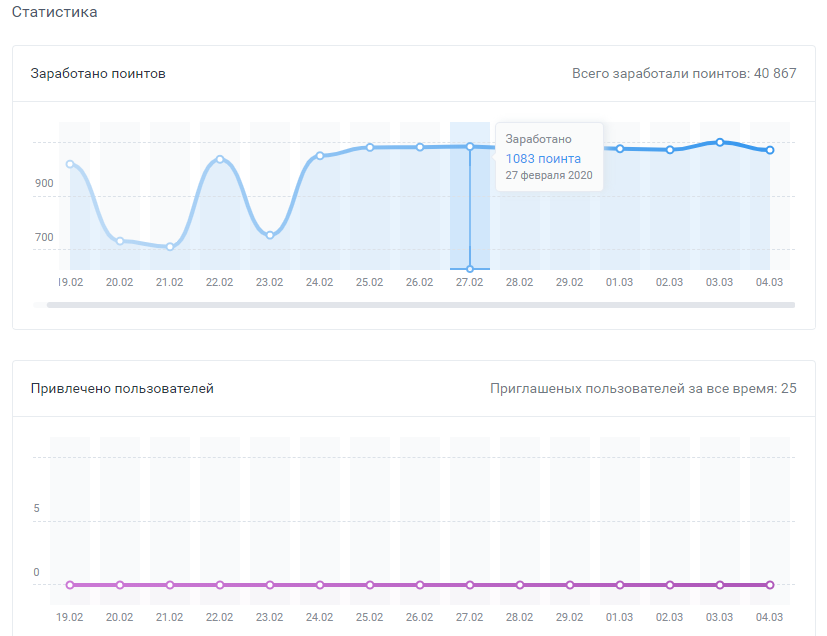Screen dimensions: 827x636
Task: Select the 25.02 data point on the points chart
Action: (x=370, y=148)
